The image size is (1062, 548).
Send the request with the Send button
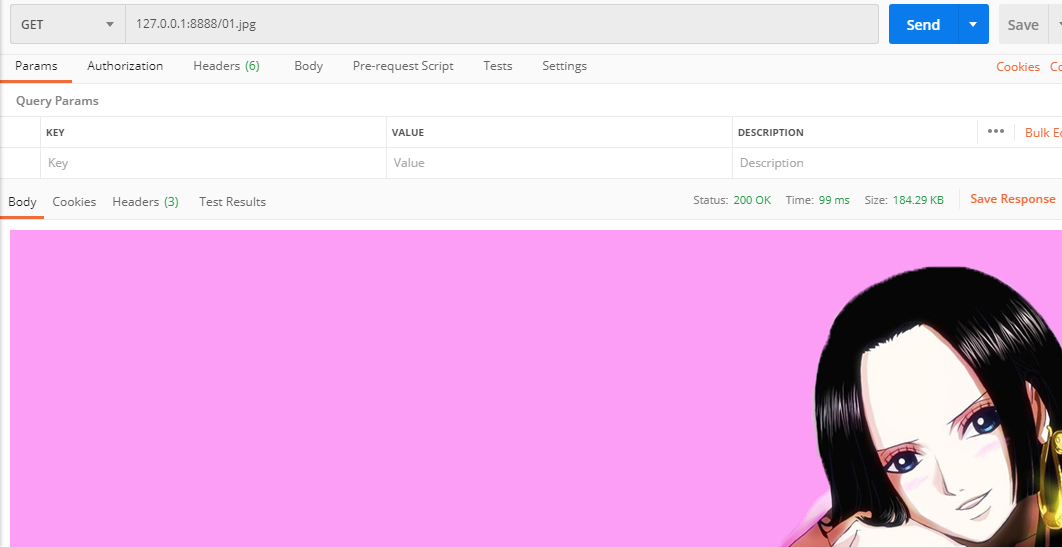click(x=923, y=24)
